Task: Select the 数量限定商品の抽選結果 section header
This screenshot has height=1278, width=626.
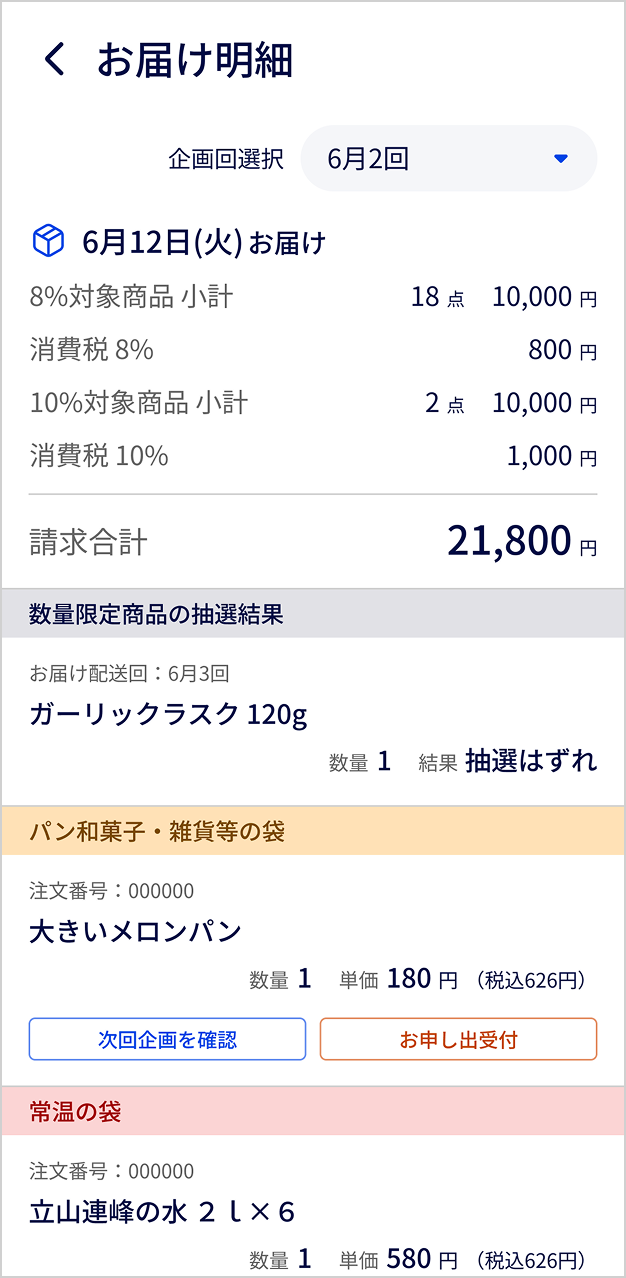Action: [313, 614]
